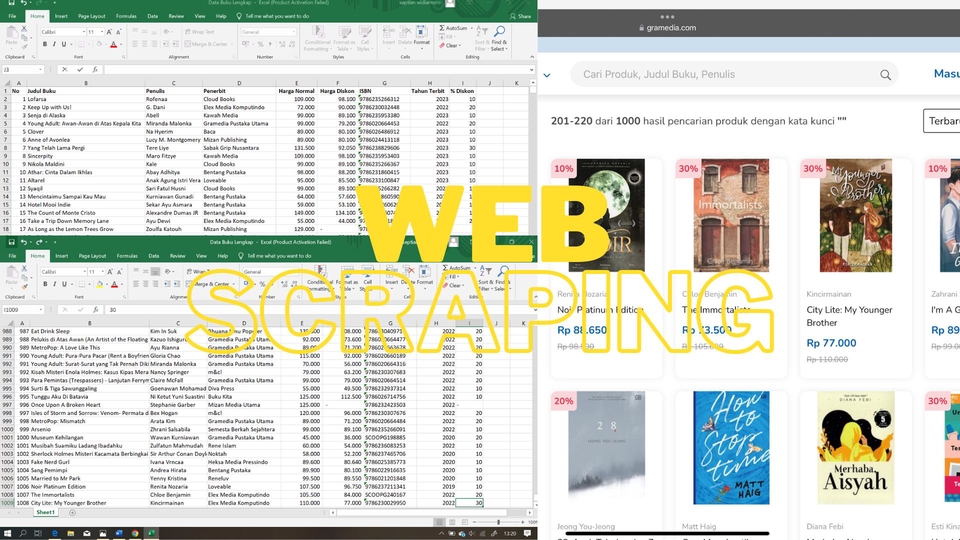
Task: Open Cell Styles gallery in upper Excel window
Action: point(364,39)
